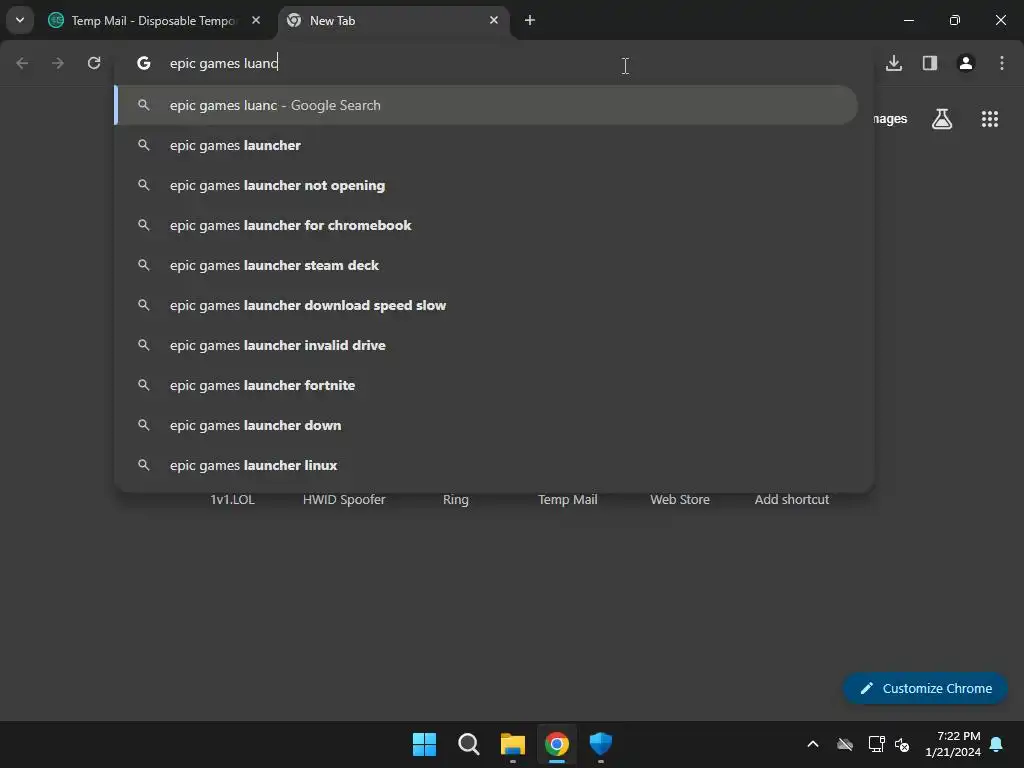Screen dimensions: 1024x768
Task: Click the network display tray icon
Action: [876, 744]
